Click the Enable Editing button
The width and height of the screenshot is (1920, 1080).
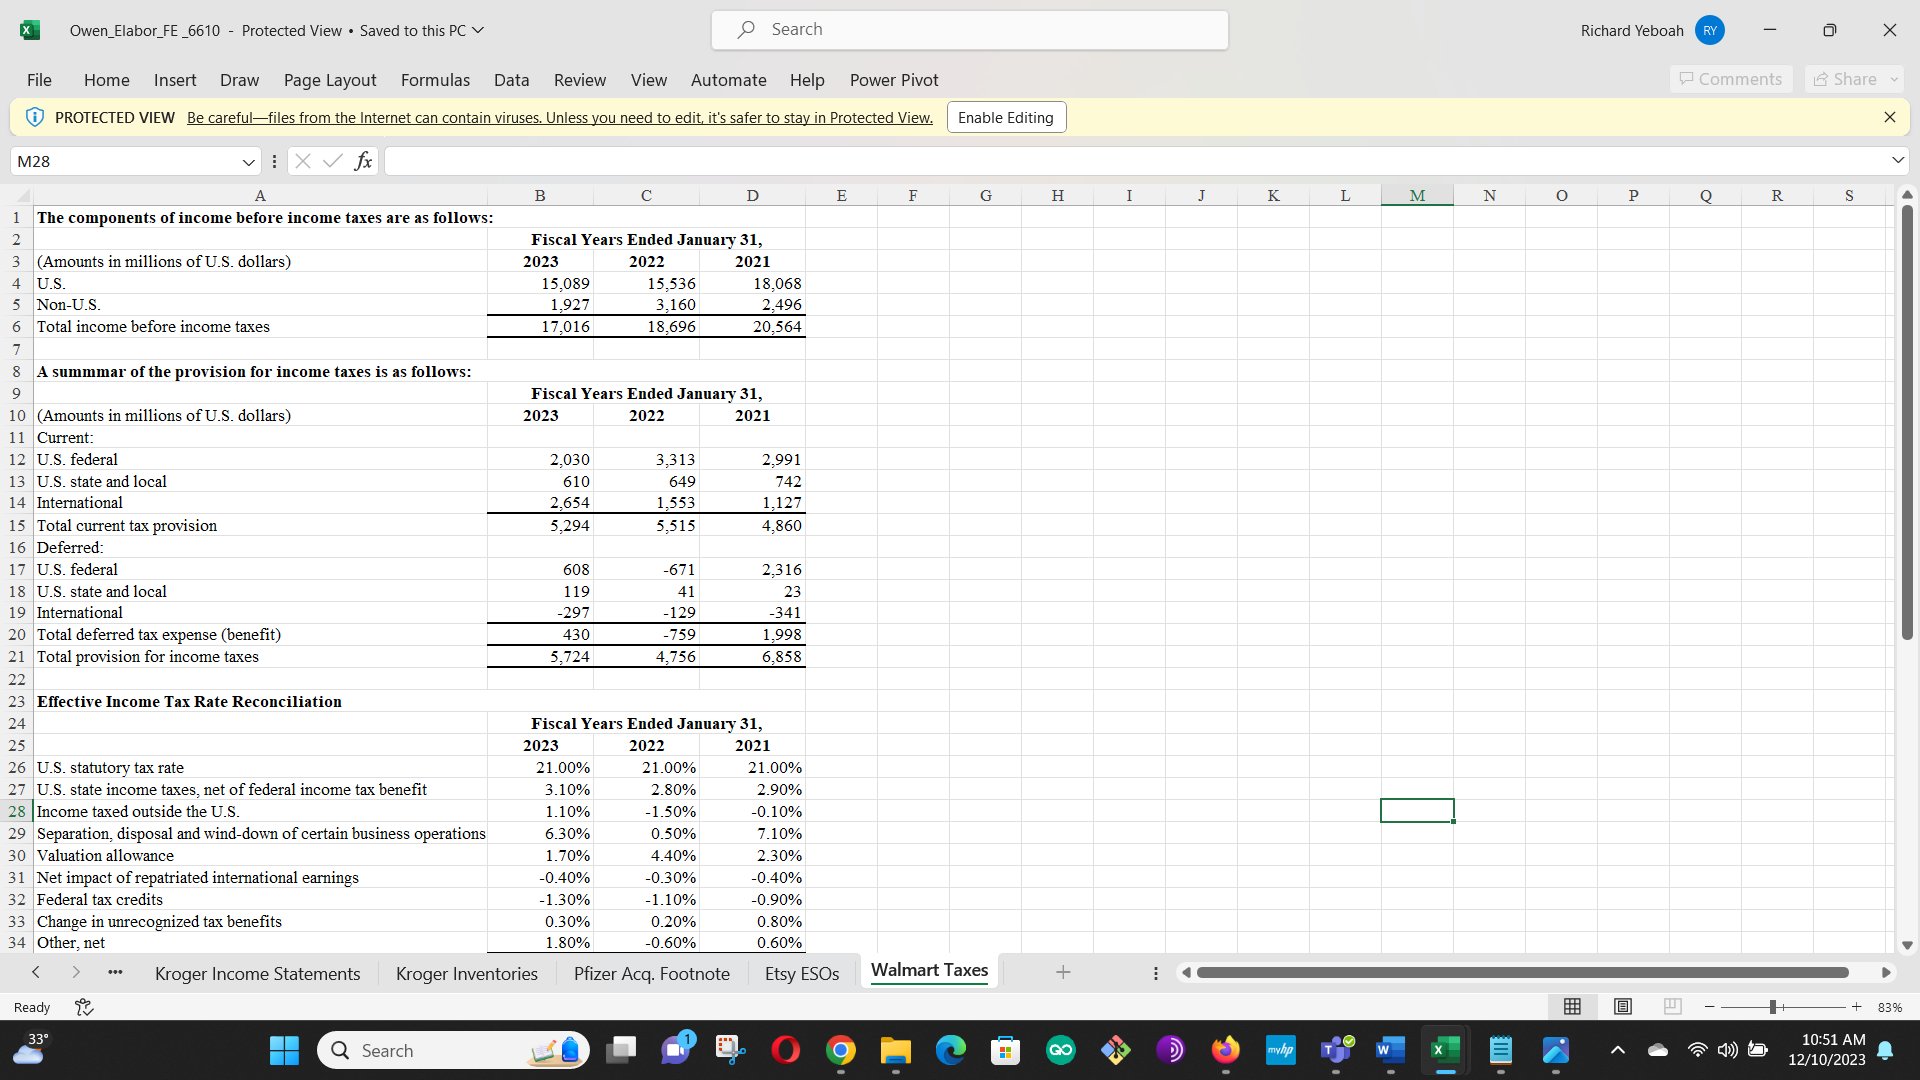(1006, 117)
